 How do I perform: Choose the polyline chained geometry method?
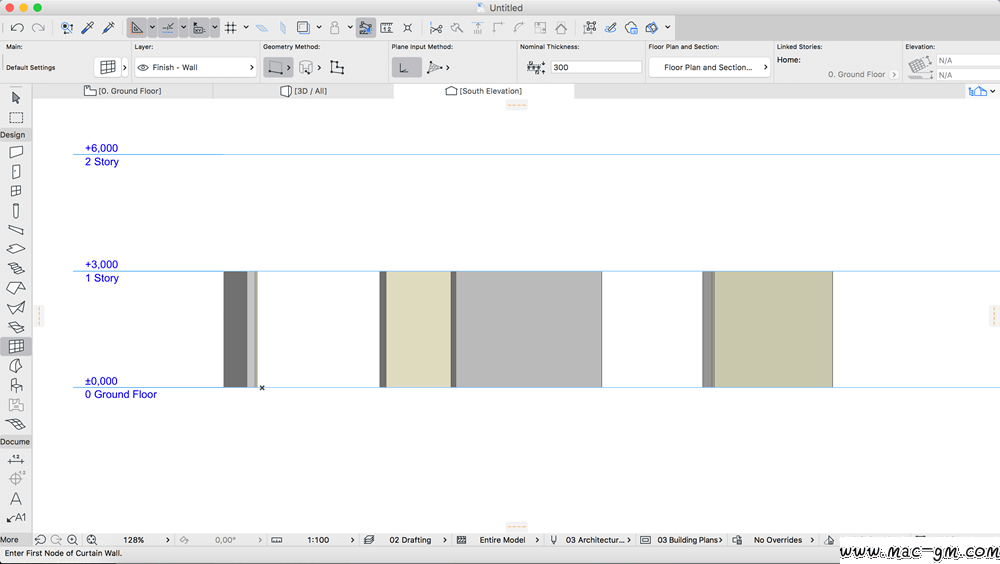(337, 67)
